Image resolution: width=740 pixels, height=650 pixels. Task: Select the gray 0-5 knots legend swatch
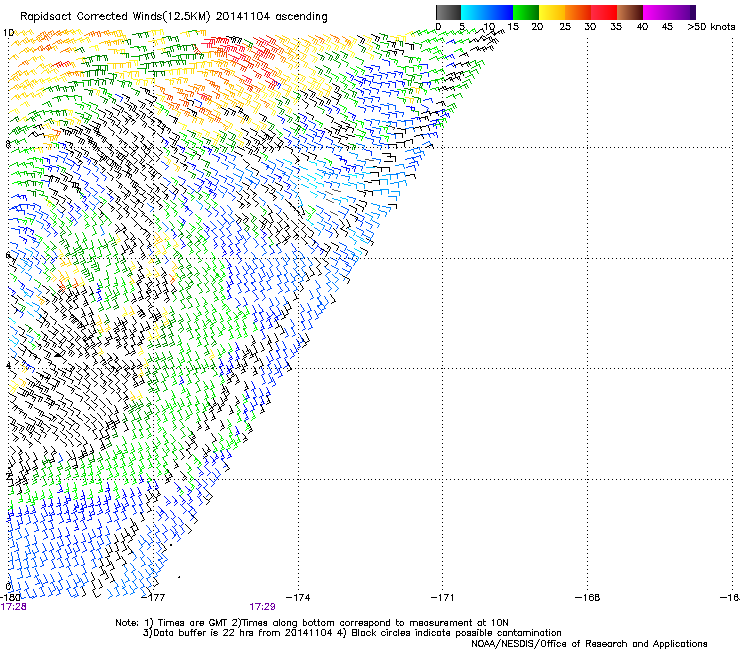(x=448, y=12)
